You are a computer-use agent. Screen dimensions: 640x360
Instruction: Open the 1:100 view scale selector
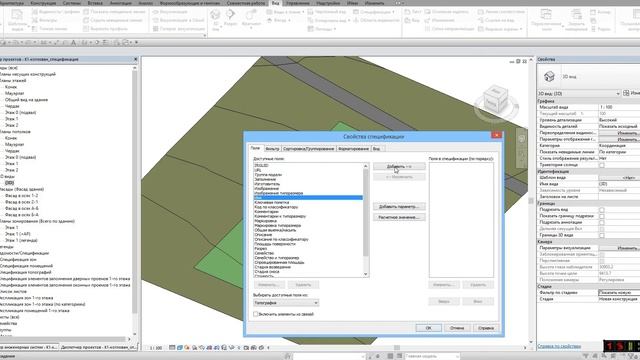pyautogui.click(x=156, y=348)
